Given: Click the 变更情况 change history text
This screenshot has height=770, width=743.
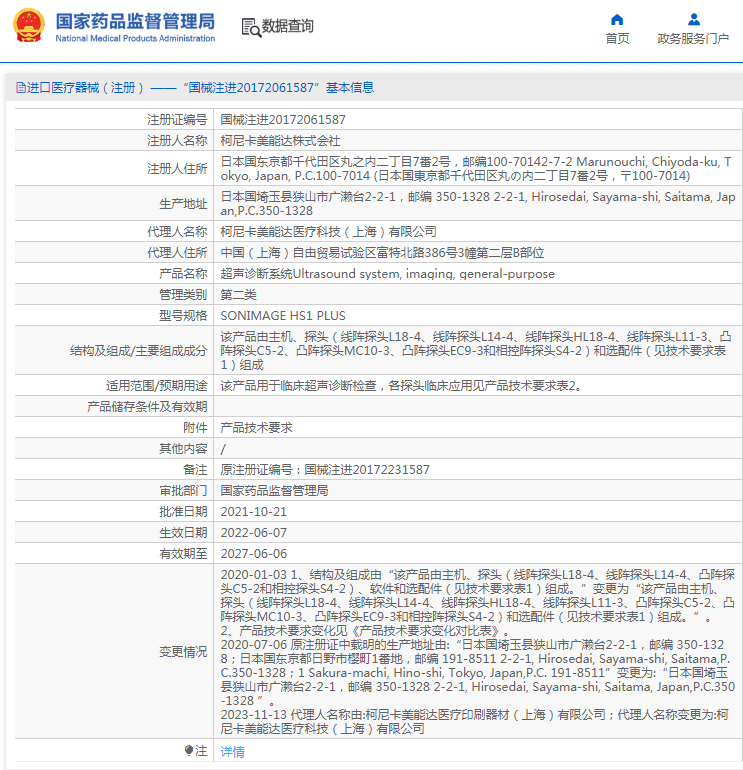Looking at the screenshot, I should (477, 651).
